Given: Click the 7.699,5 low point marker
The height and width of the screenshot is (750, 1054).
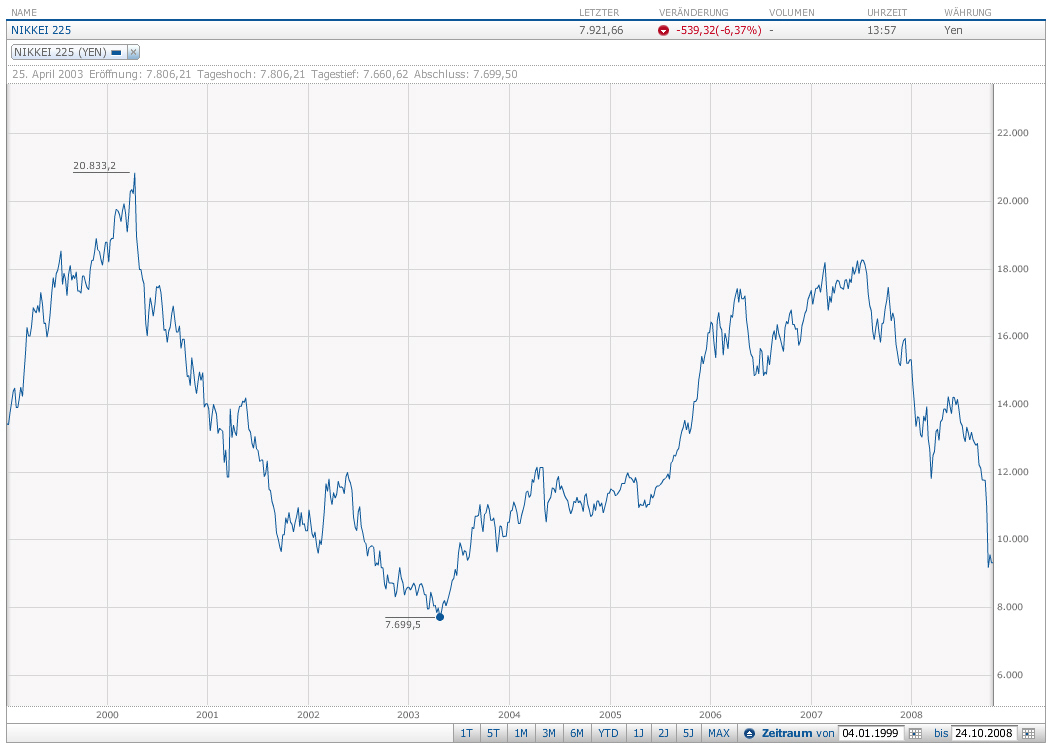Looking at the screenshot, I should point(440,617).
